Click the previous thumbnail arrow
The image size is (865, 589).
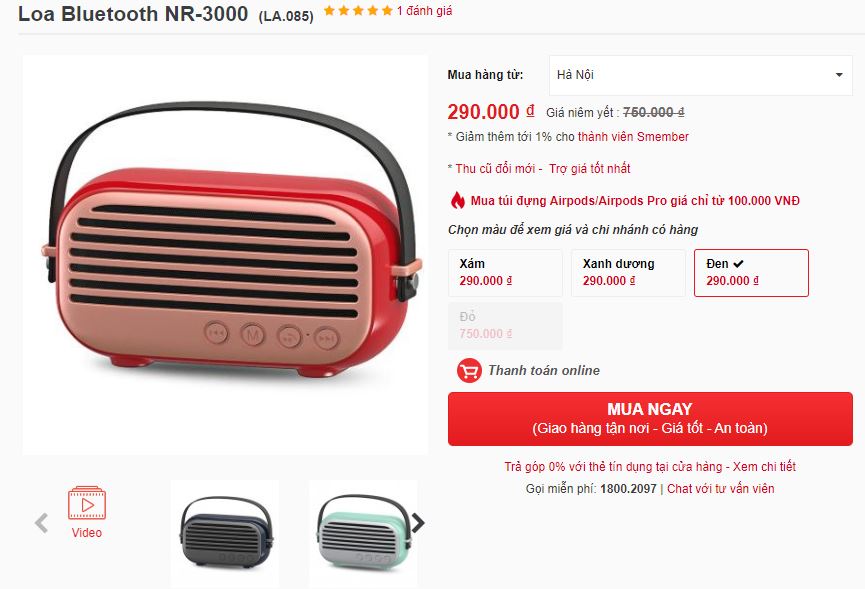tap(41, 523)
